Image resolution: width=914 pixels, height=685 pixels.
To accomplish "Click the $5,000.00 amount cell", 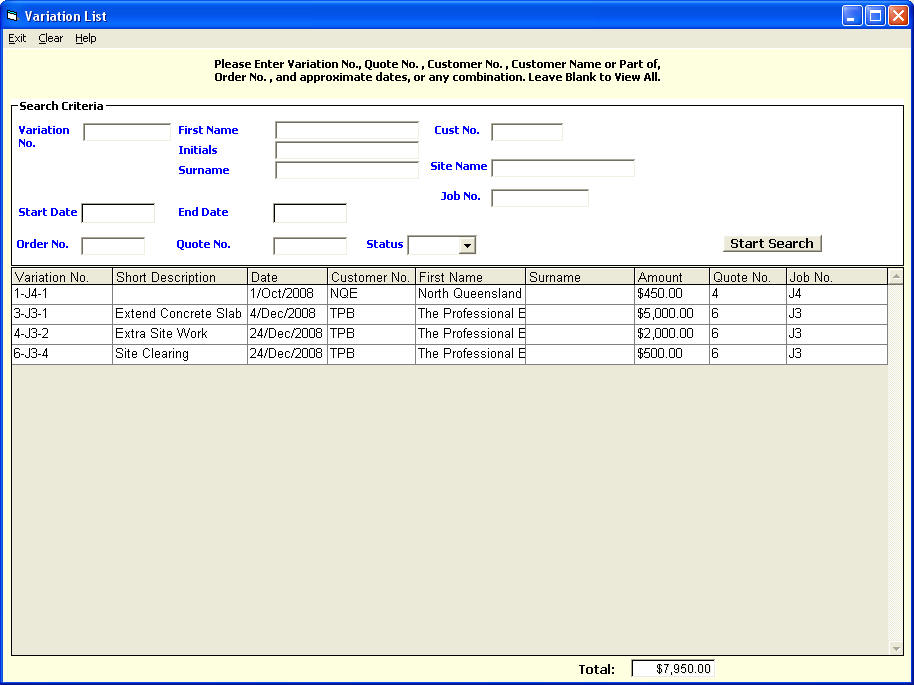I will 672,314.
